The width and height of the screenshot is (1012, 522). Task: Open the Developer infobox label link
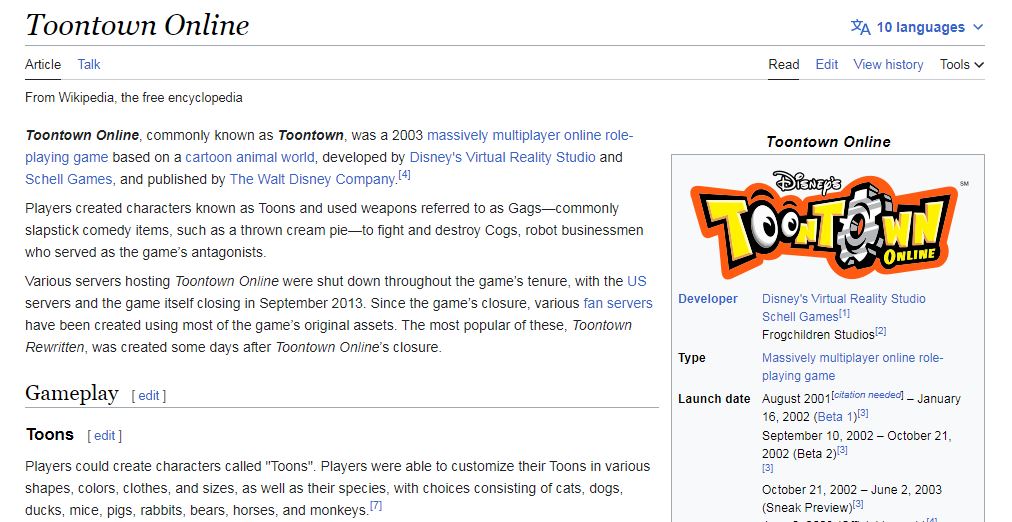point(708,299)
